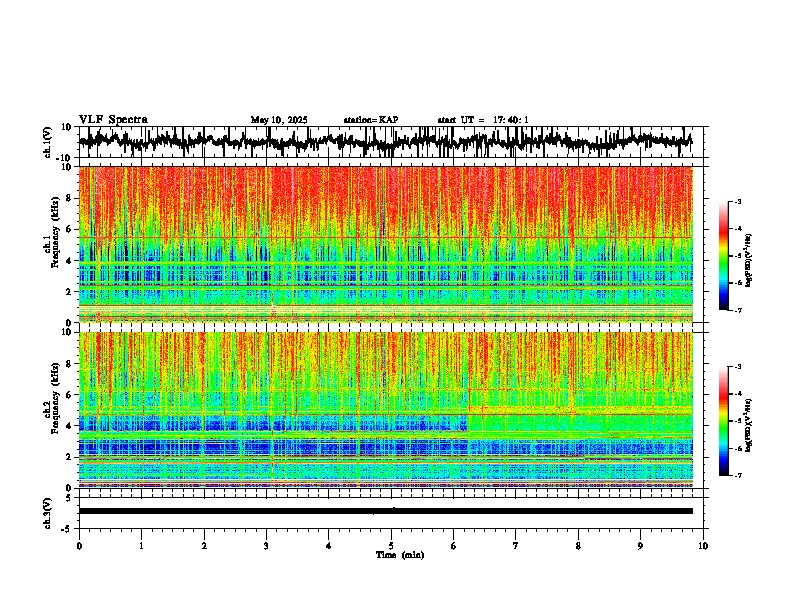The image size is (792, 612).
Task: Click time axis tick label "6"
Action: click(453, 546)
